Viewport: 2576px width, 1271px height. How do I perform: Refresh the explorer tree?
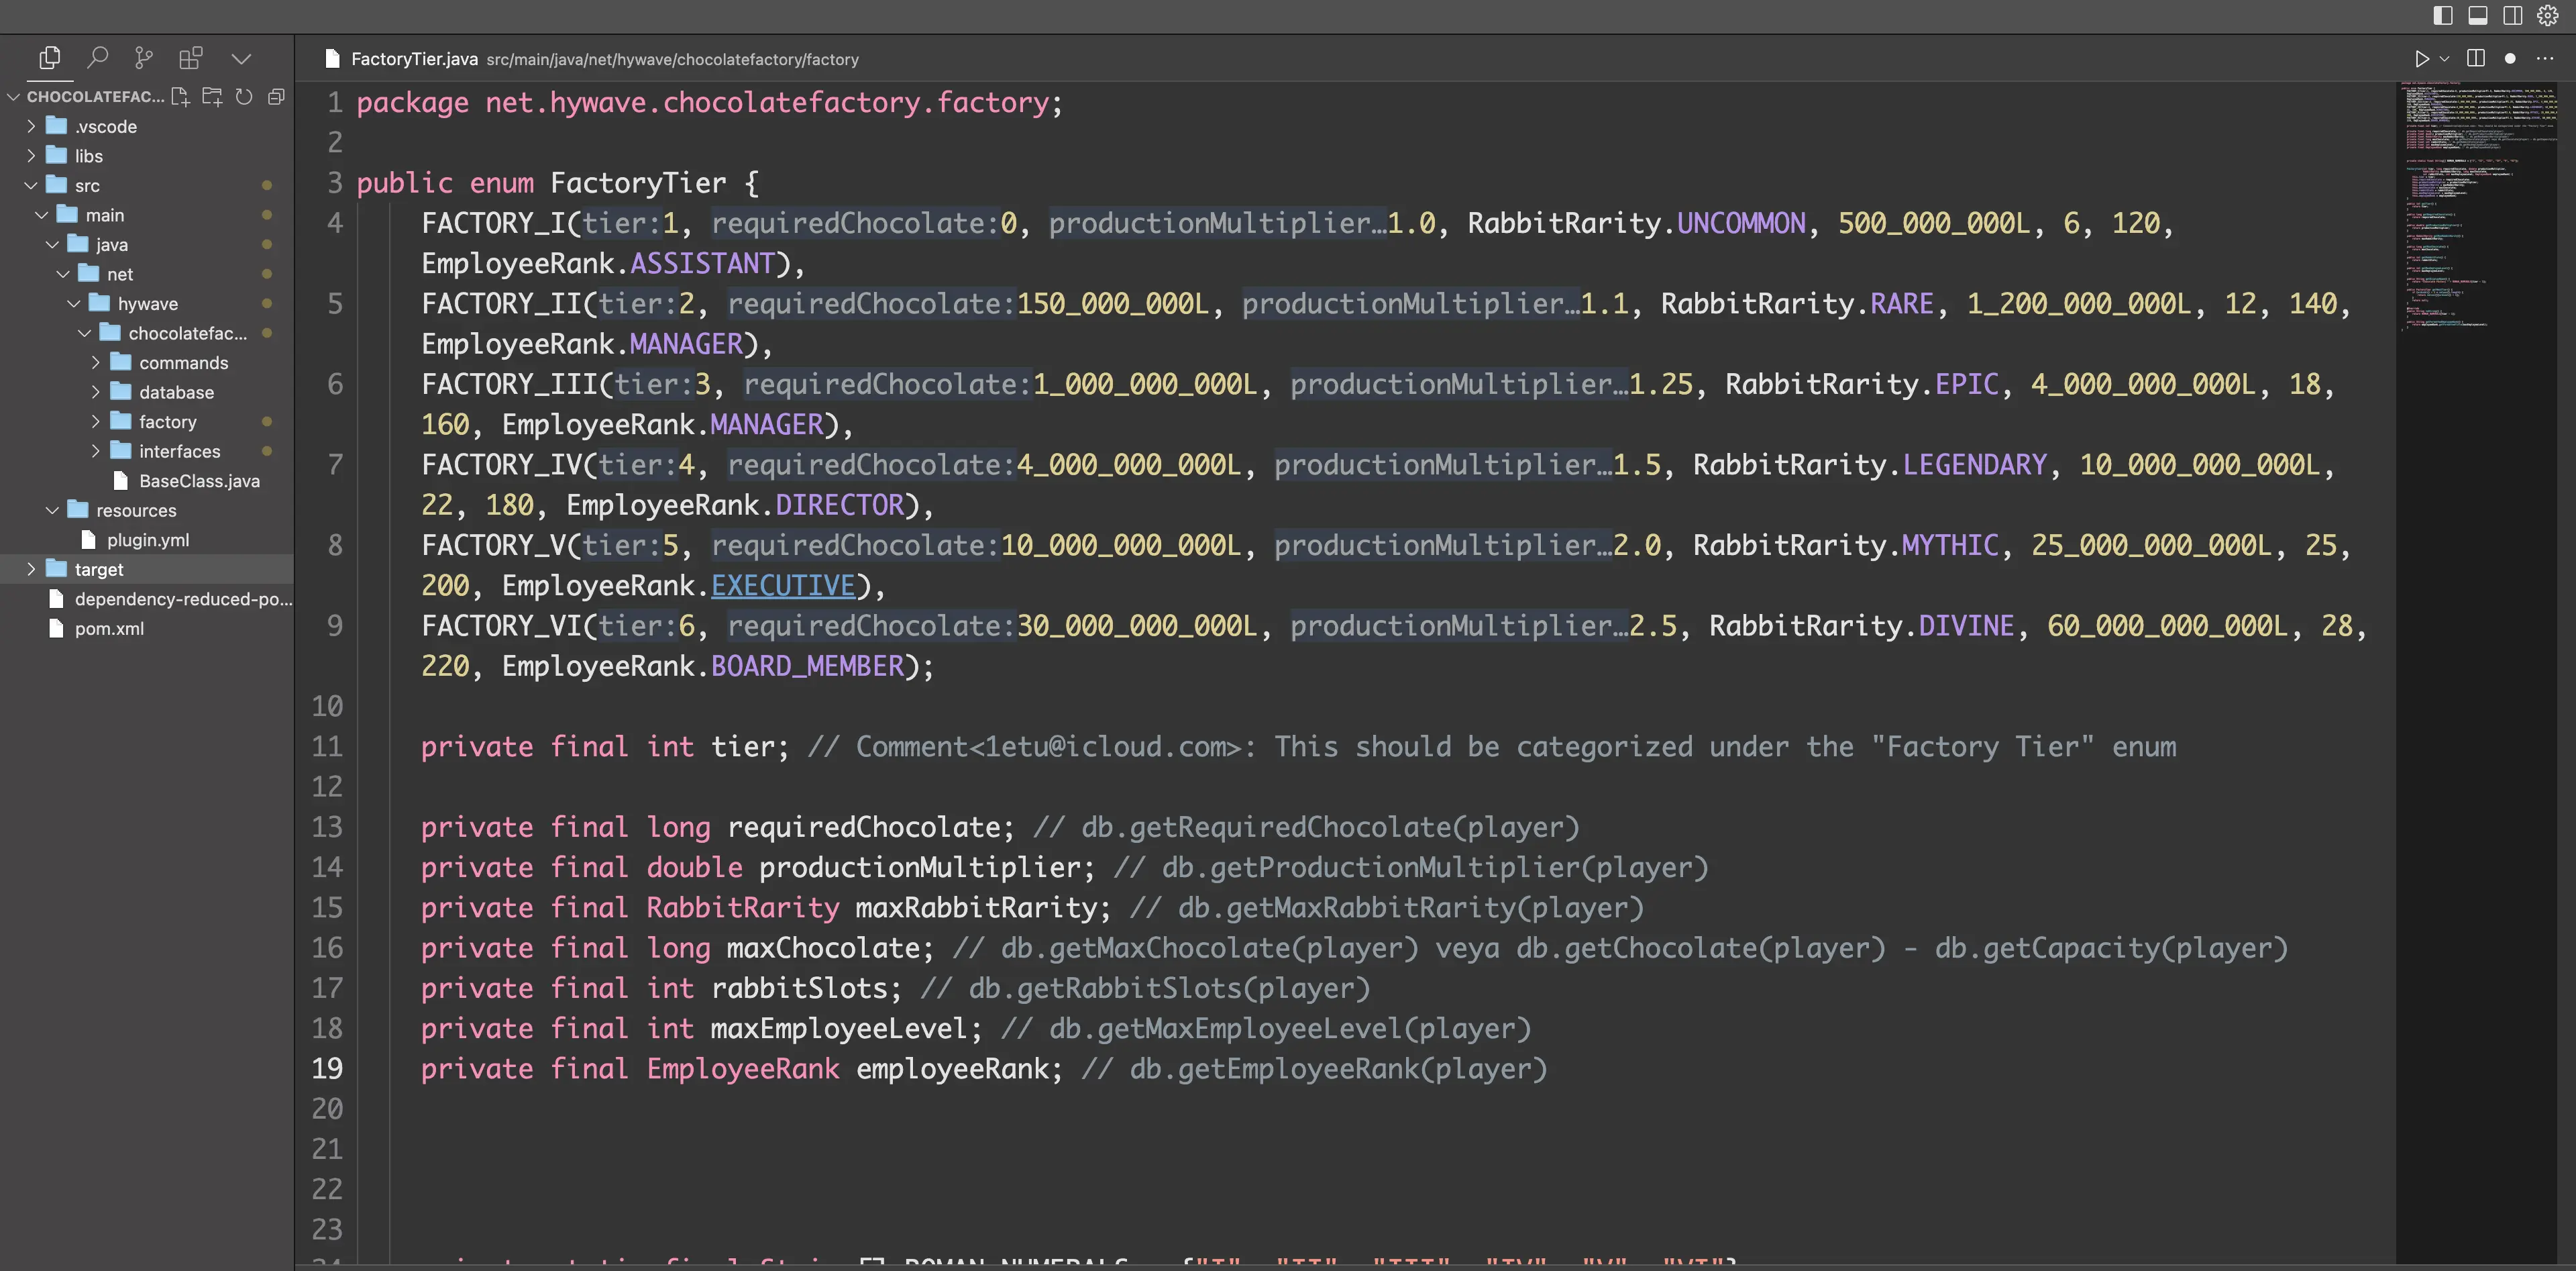(x=244, y=96)
